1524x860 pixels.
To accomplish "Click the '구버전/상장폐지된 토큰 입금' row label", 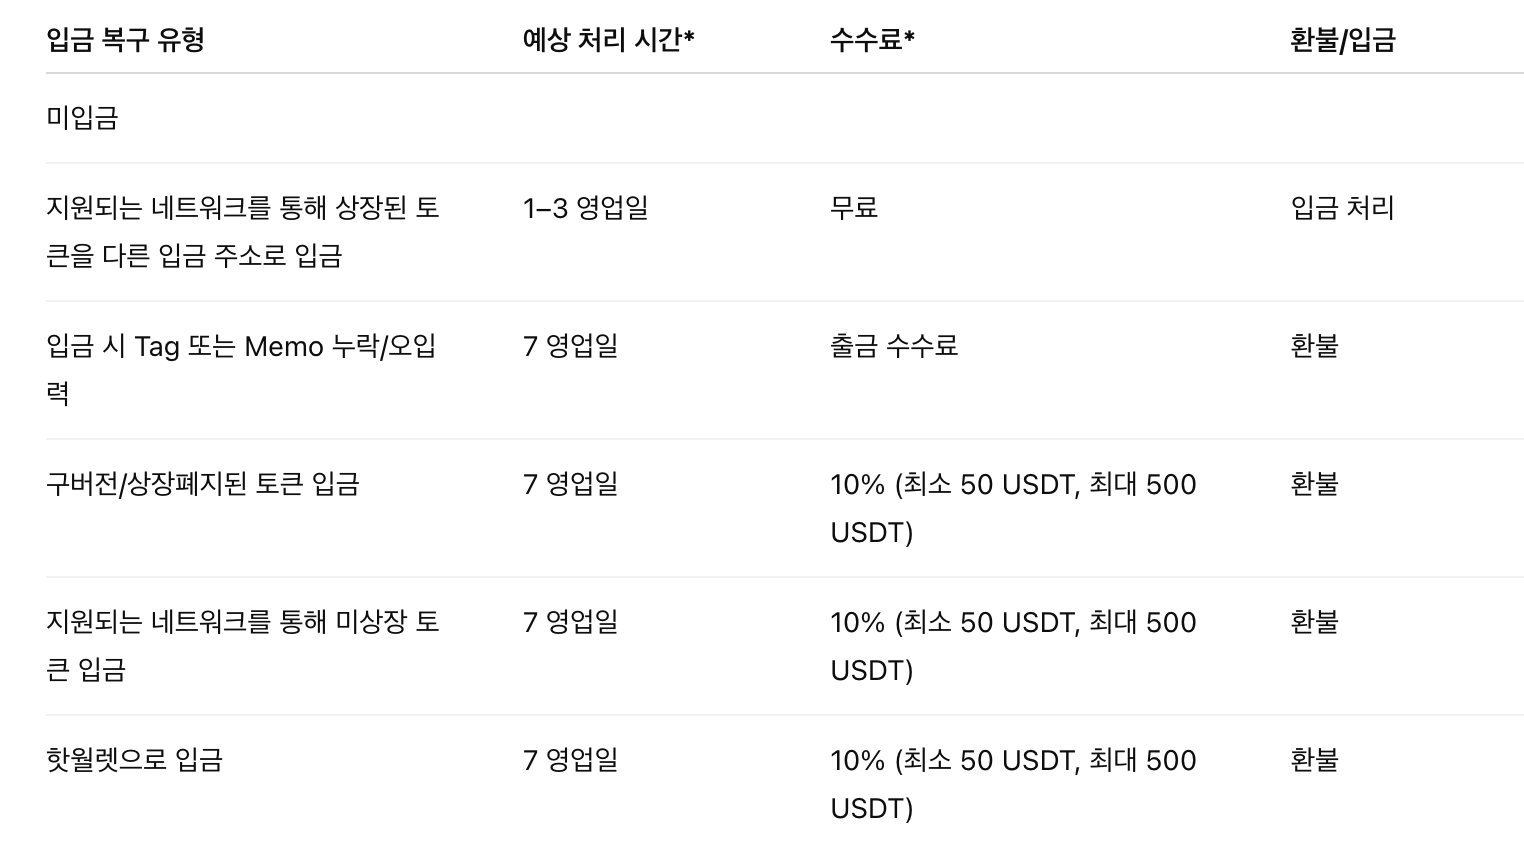I will [x=202, y=484].
